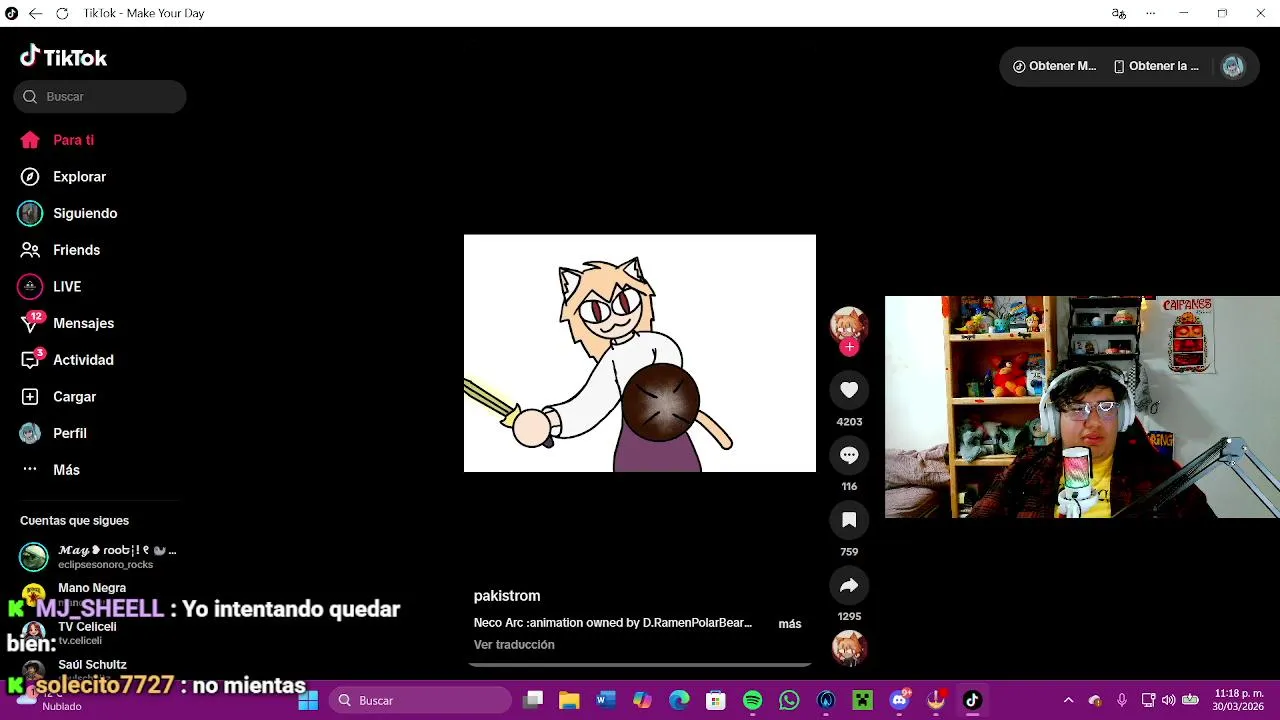Open Microsoft Store from taskbar
The image size is (1280, 720).
716,700
